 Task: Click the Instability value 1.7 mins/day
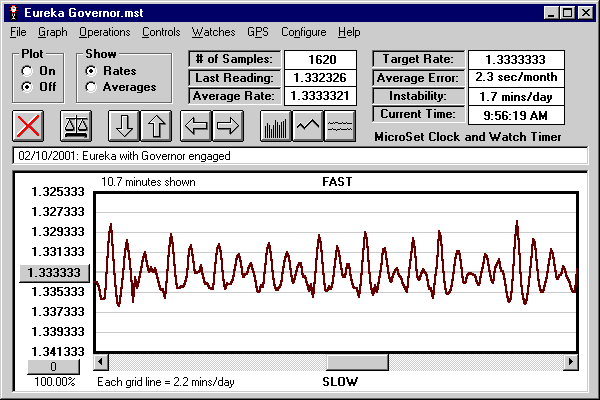(x=516, y=96)
